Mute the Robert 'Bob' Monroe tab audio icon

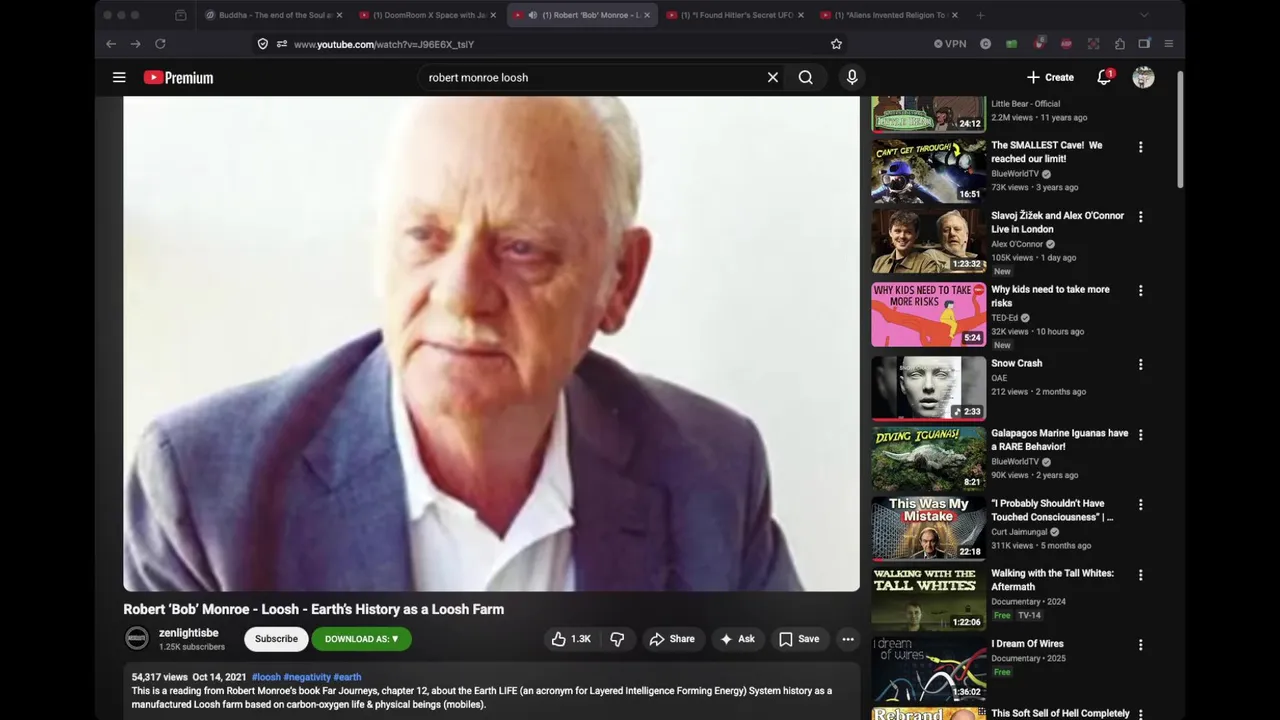[532, 15]
